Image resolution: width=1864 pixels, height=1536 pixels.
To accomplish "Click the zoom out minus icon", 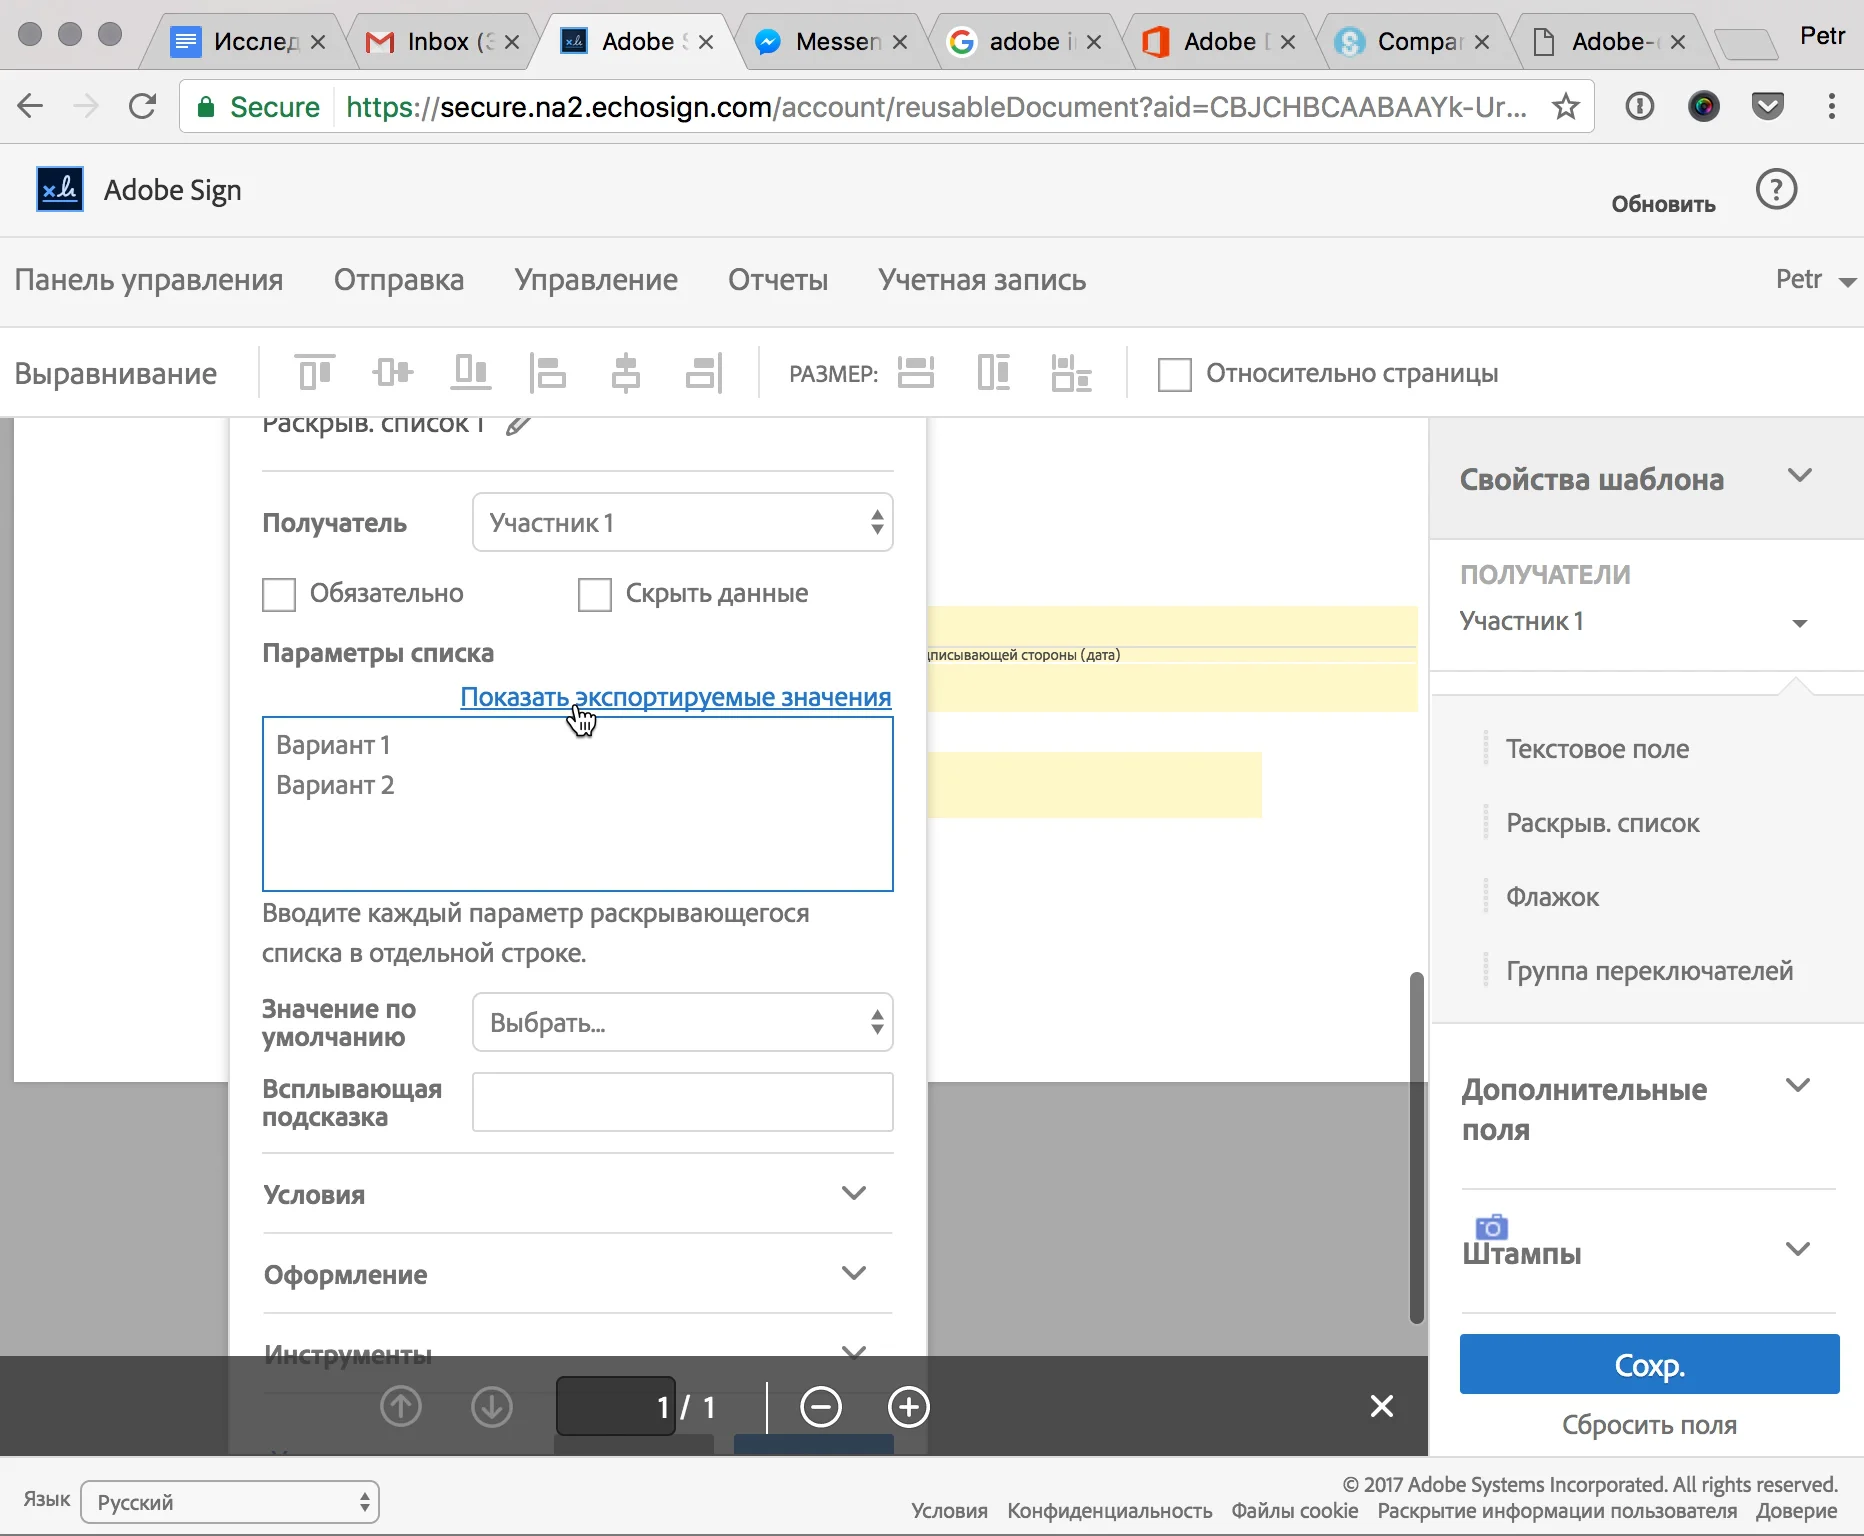I will [x=821, y=1407].
